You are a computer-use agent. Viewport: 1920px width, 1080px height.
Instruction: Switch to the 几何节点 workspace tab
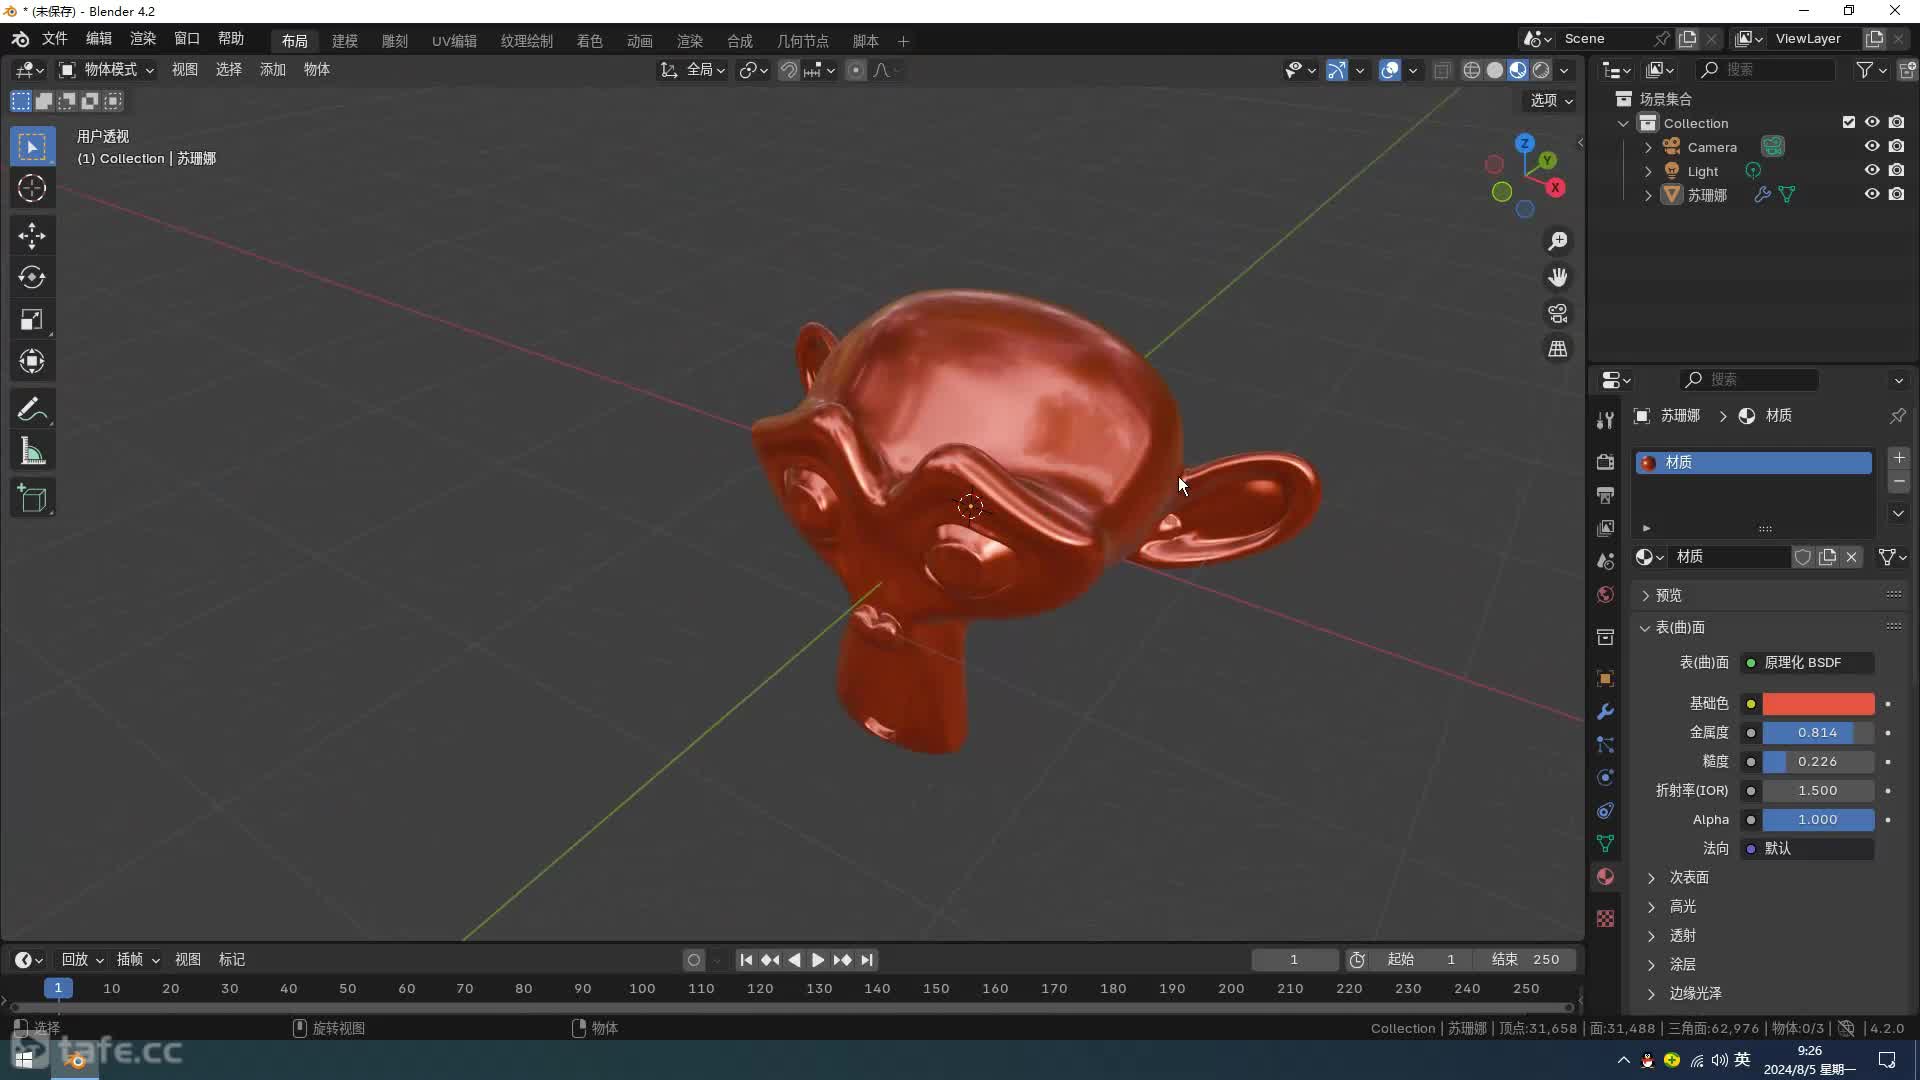point(803,41)
